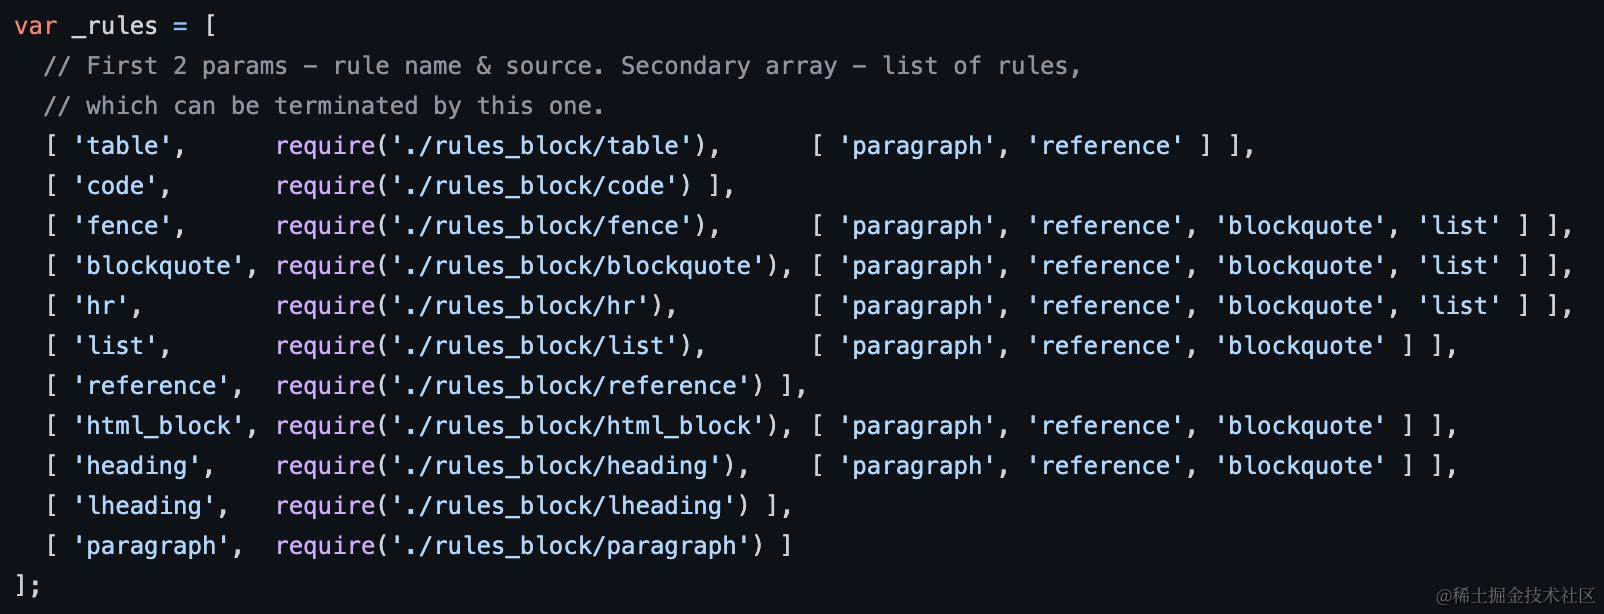
Task: Click the './rules_block/hr' path string
Action: pos(520,306)
